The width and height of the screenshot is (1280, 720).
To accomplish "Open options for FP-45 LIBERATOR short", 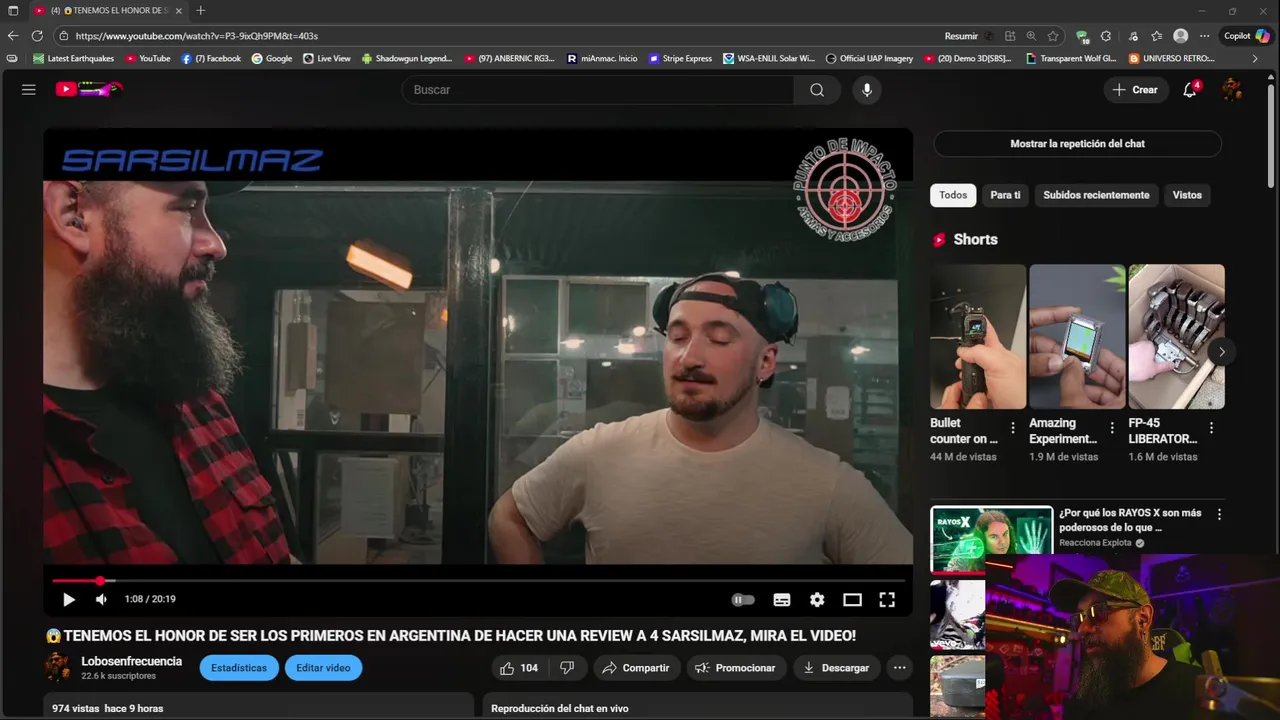I will click(x=1211, y=428).
